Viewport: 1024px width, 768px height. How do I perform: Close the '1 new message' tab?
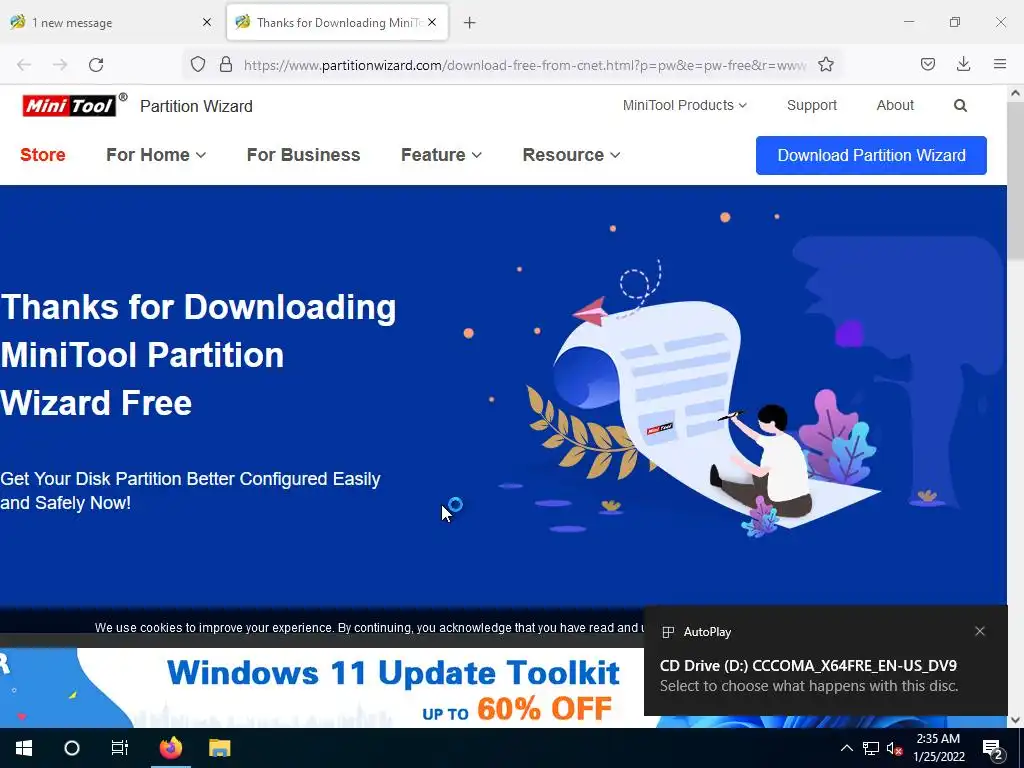(207, 22)
